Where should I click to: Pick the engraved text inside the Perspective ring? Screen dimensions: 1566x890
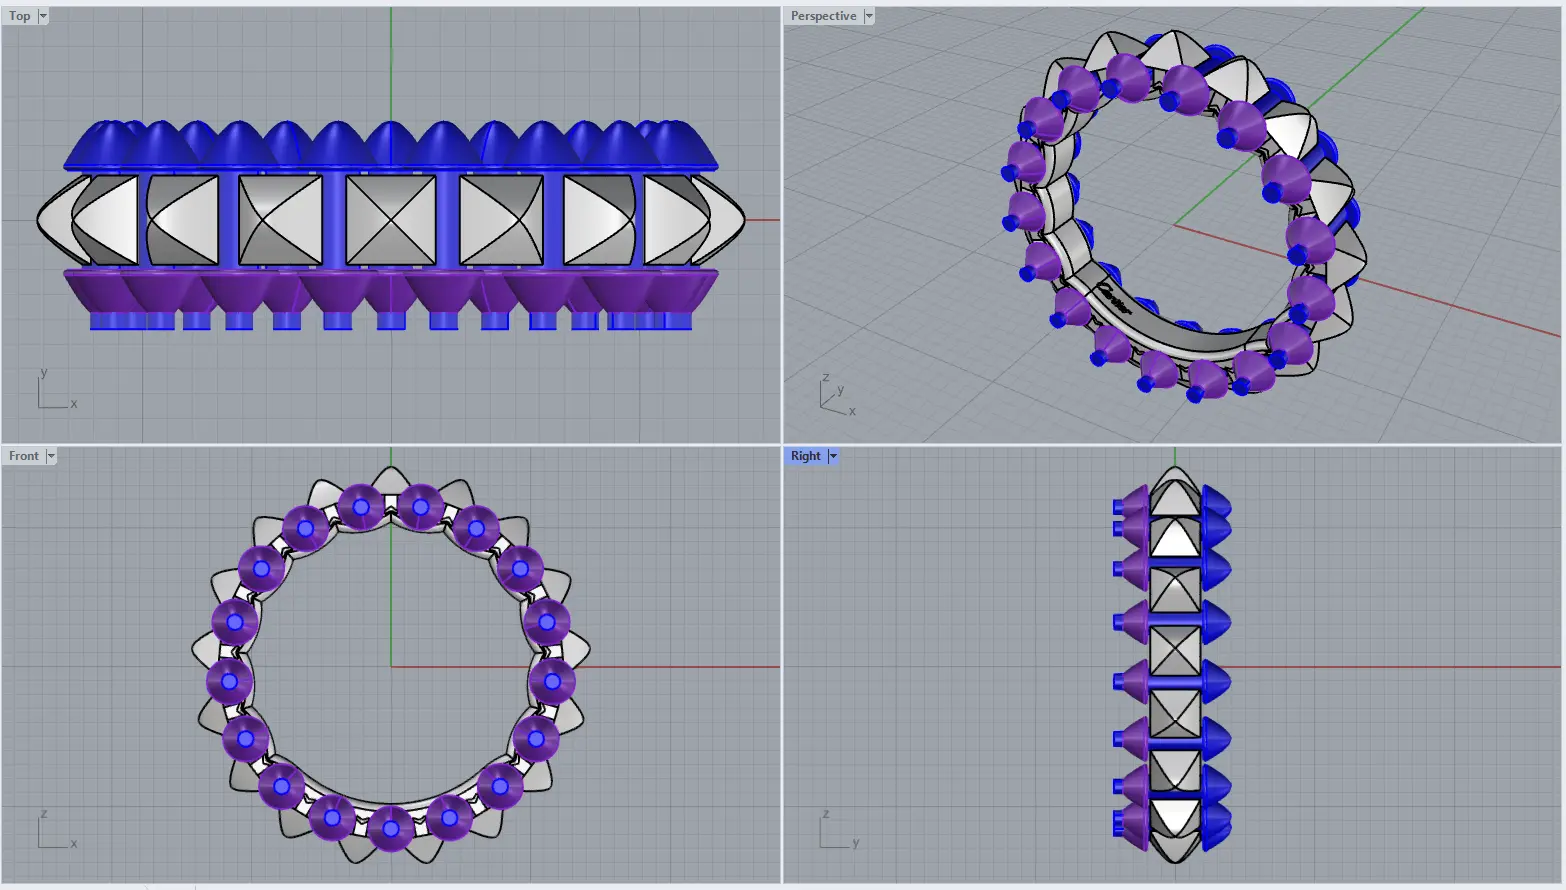tap(1114, 299)
